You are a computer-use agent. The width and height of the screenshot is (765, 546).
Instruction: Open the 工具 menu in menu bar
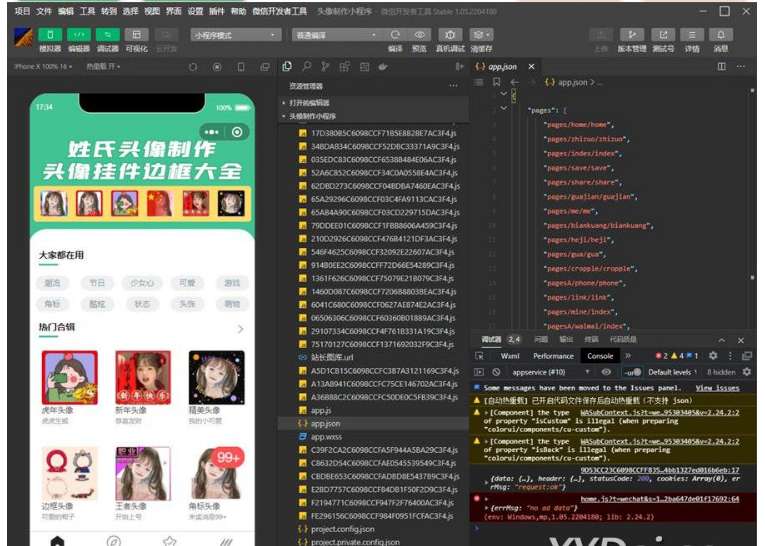pos(87,11)
